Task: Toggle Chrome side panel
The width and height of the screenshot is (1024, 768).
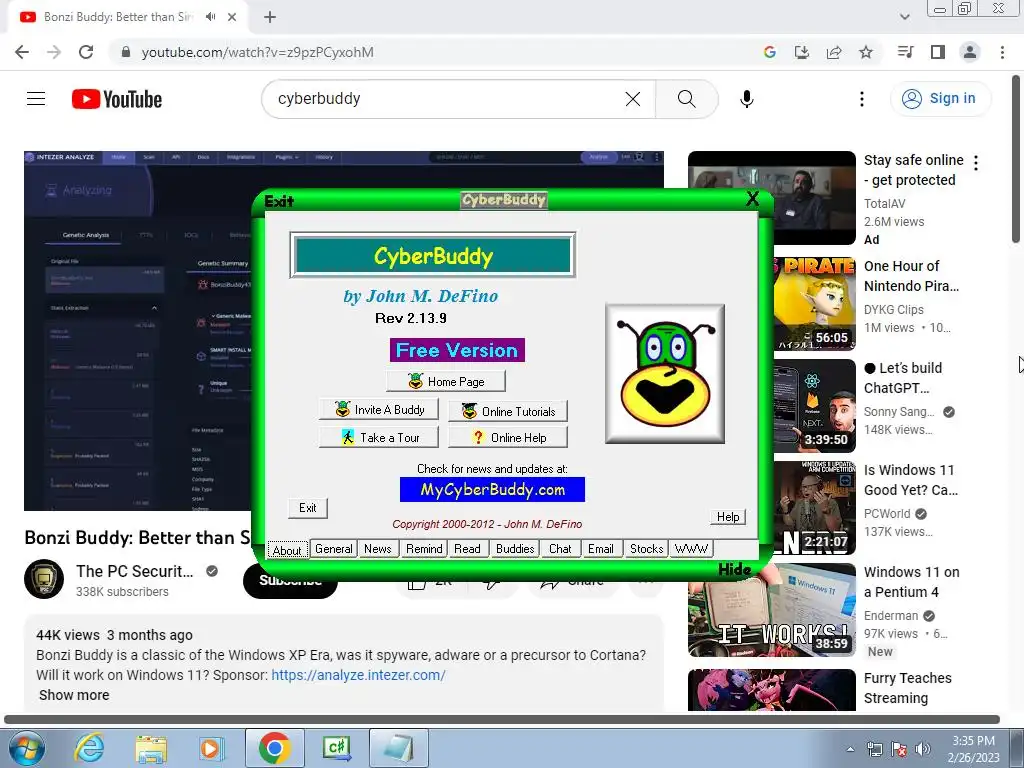Action: (938, 52)
